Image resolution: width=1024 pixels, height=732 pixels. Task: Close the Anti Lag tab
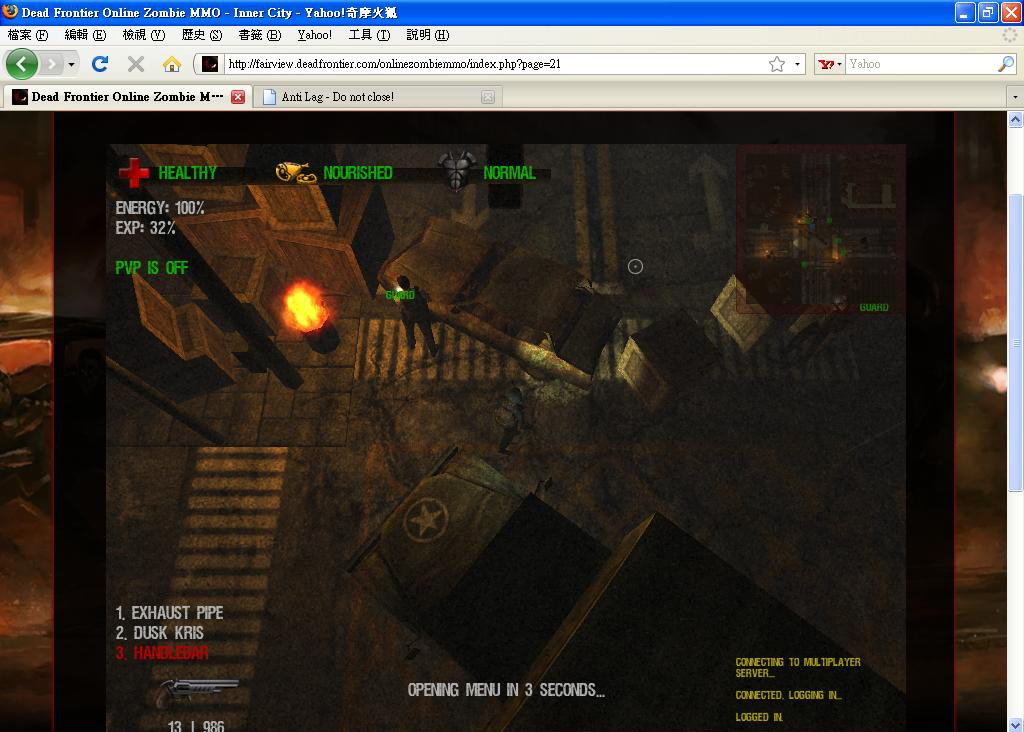click(488, 97)
